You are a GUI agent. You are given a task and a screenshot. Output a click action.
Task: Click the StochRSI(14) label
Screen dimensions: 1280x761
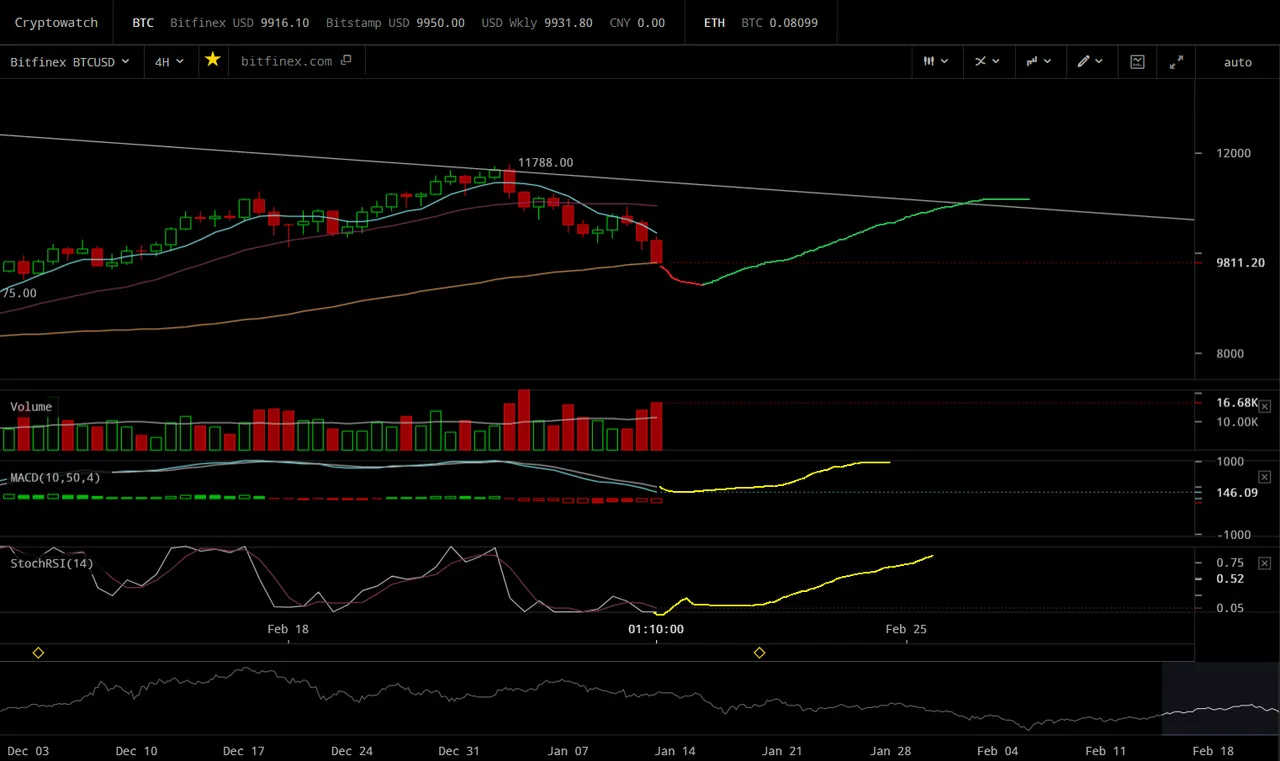pyautogui.click(x=52, y=564)
